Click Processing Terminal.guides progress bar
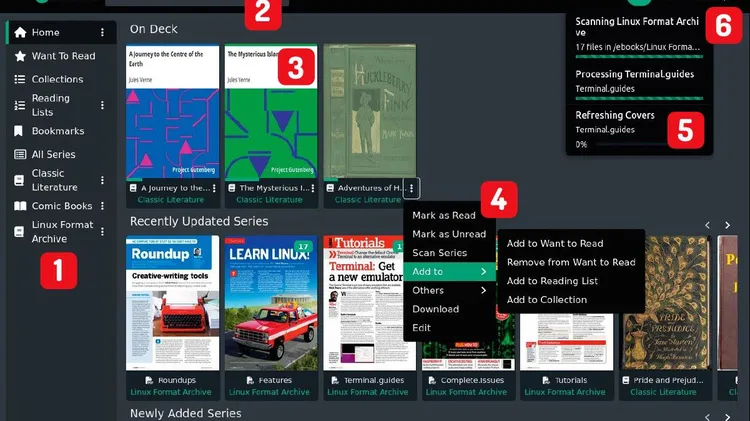This screenshot has width=750, height=421. (640, 99)
